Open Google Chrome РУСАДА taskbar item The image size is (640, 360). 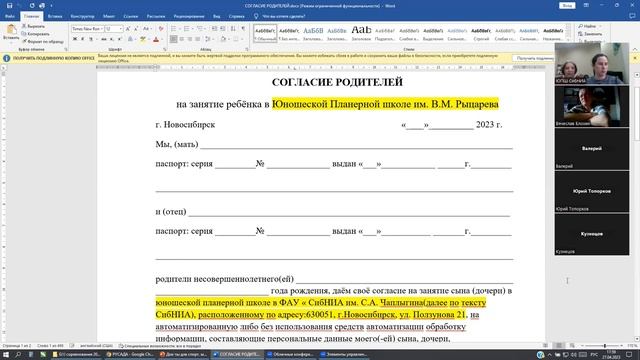(131, 355)
